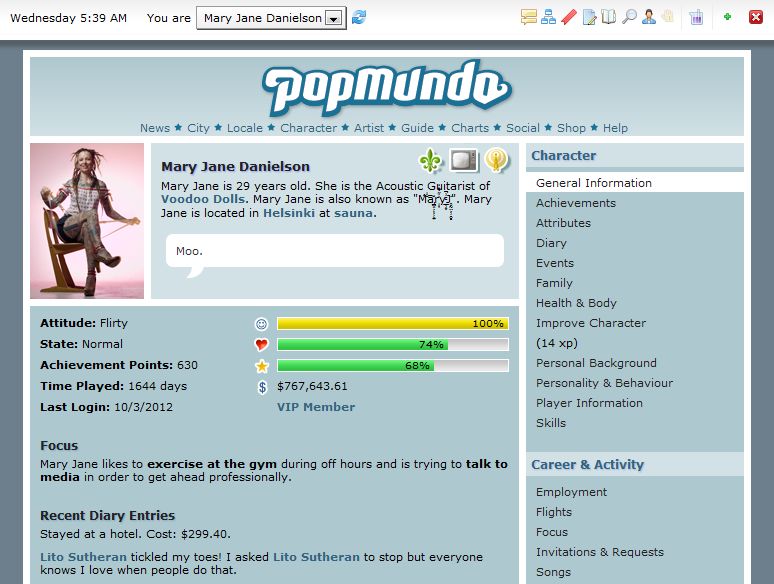Open the Shop menu
This screenshot has width=774, height=584.
(571, 128)
